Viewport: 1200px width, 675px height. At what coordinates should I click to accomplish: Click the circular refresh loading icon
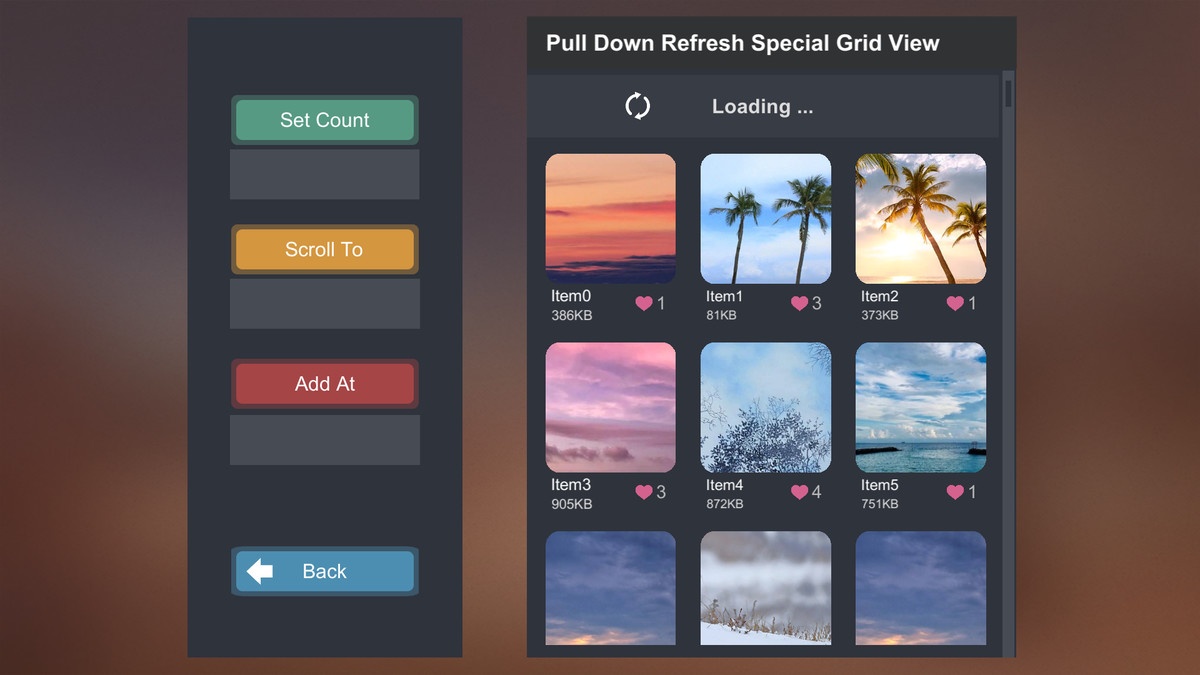tap(640, 106)
